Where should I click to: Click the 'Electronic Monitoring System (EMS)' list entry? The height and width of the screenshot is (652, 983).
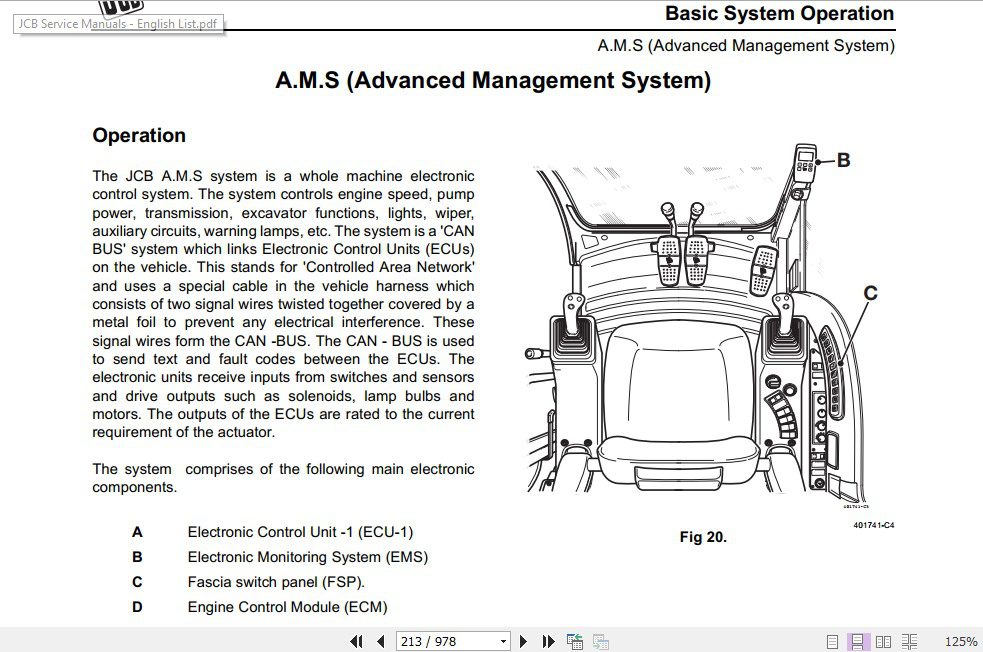308,557
